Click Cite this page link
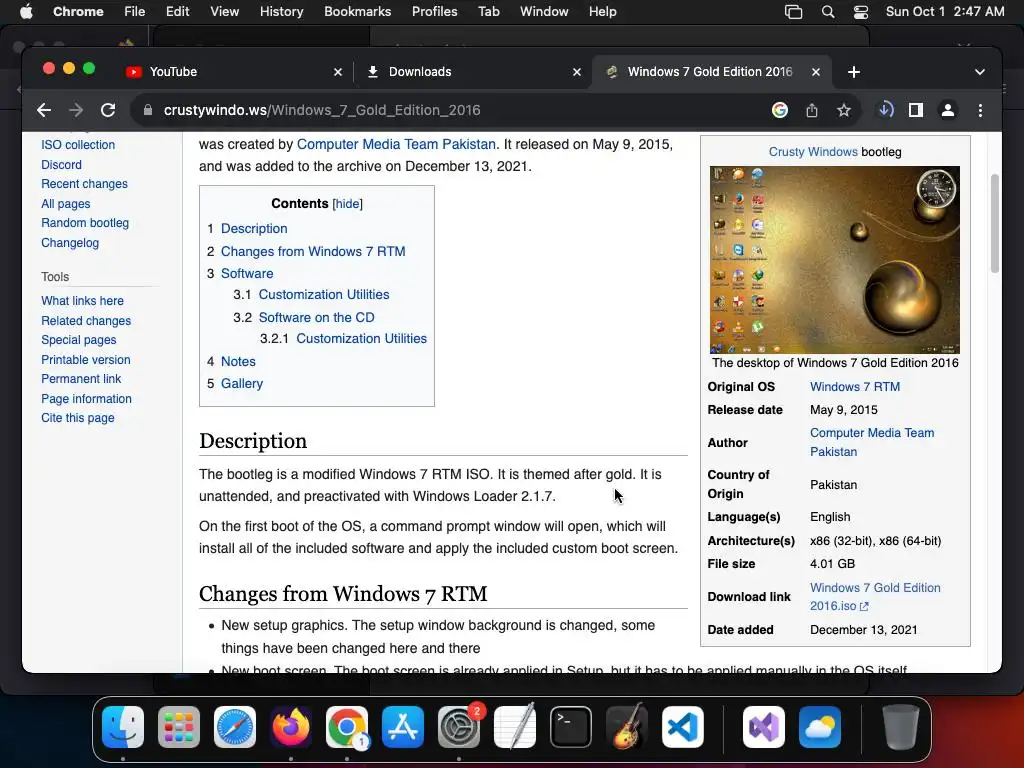Viewport: 1024px width, 768px height. 78,418
